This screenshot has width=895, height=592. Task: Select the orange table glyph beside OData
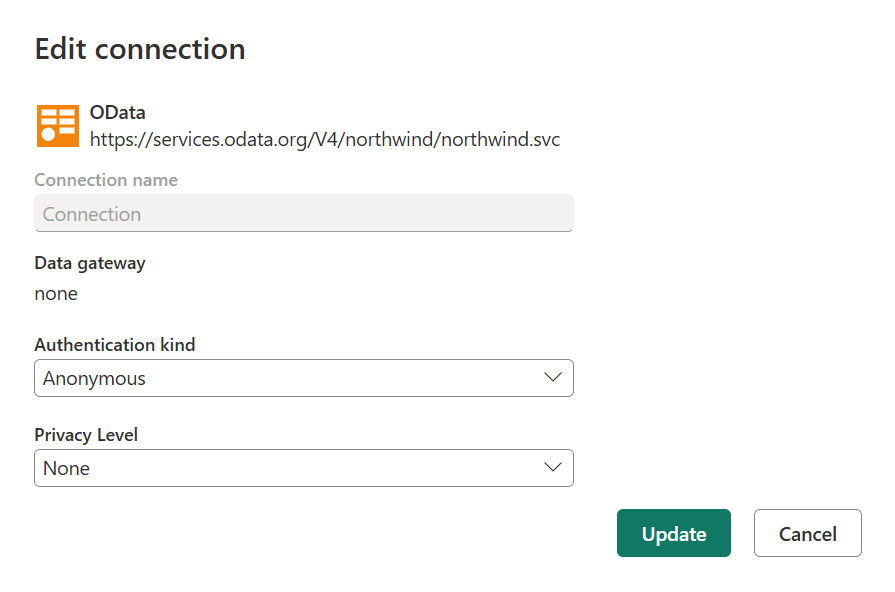point(57,125)
